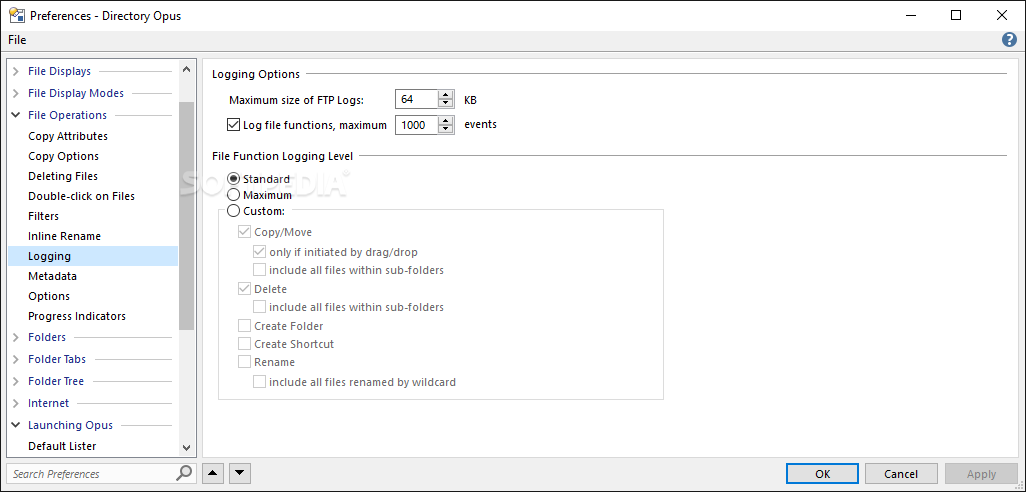The height and width of the screenshot is (492, 1026).
Task: Open the Metadata preferences page
Action: coord(52,276)
